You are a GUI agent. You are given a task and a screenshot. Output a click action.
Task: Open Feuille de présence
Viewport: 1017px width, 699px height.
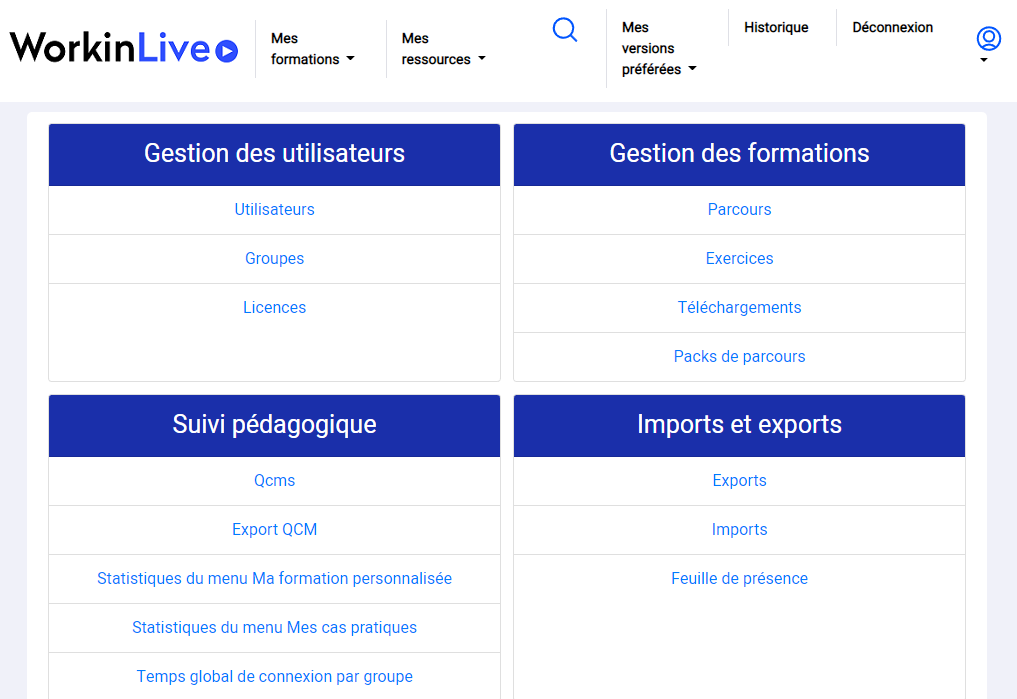pos(739,579)
